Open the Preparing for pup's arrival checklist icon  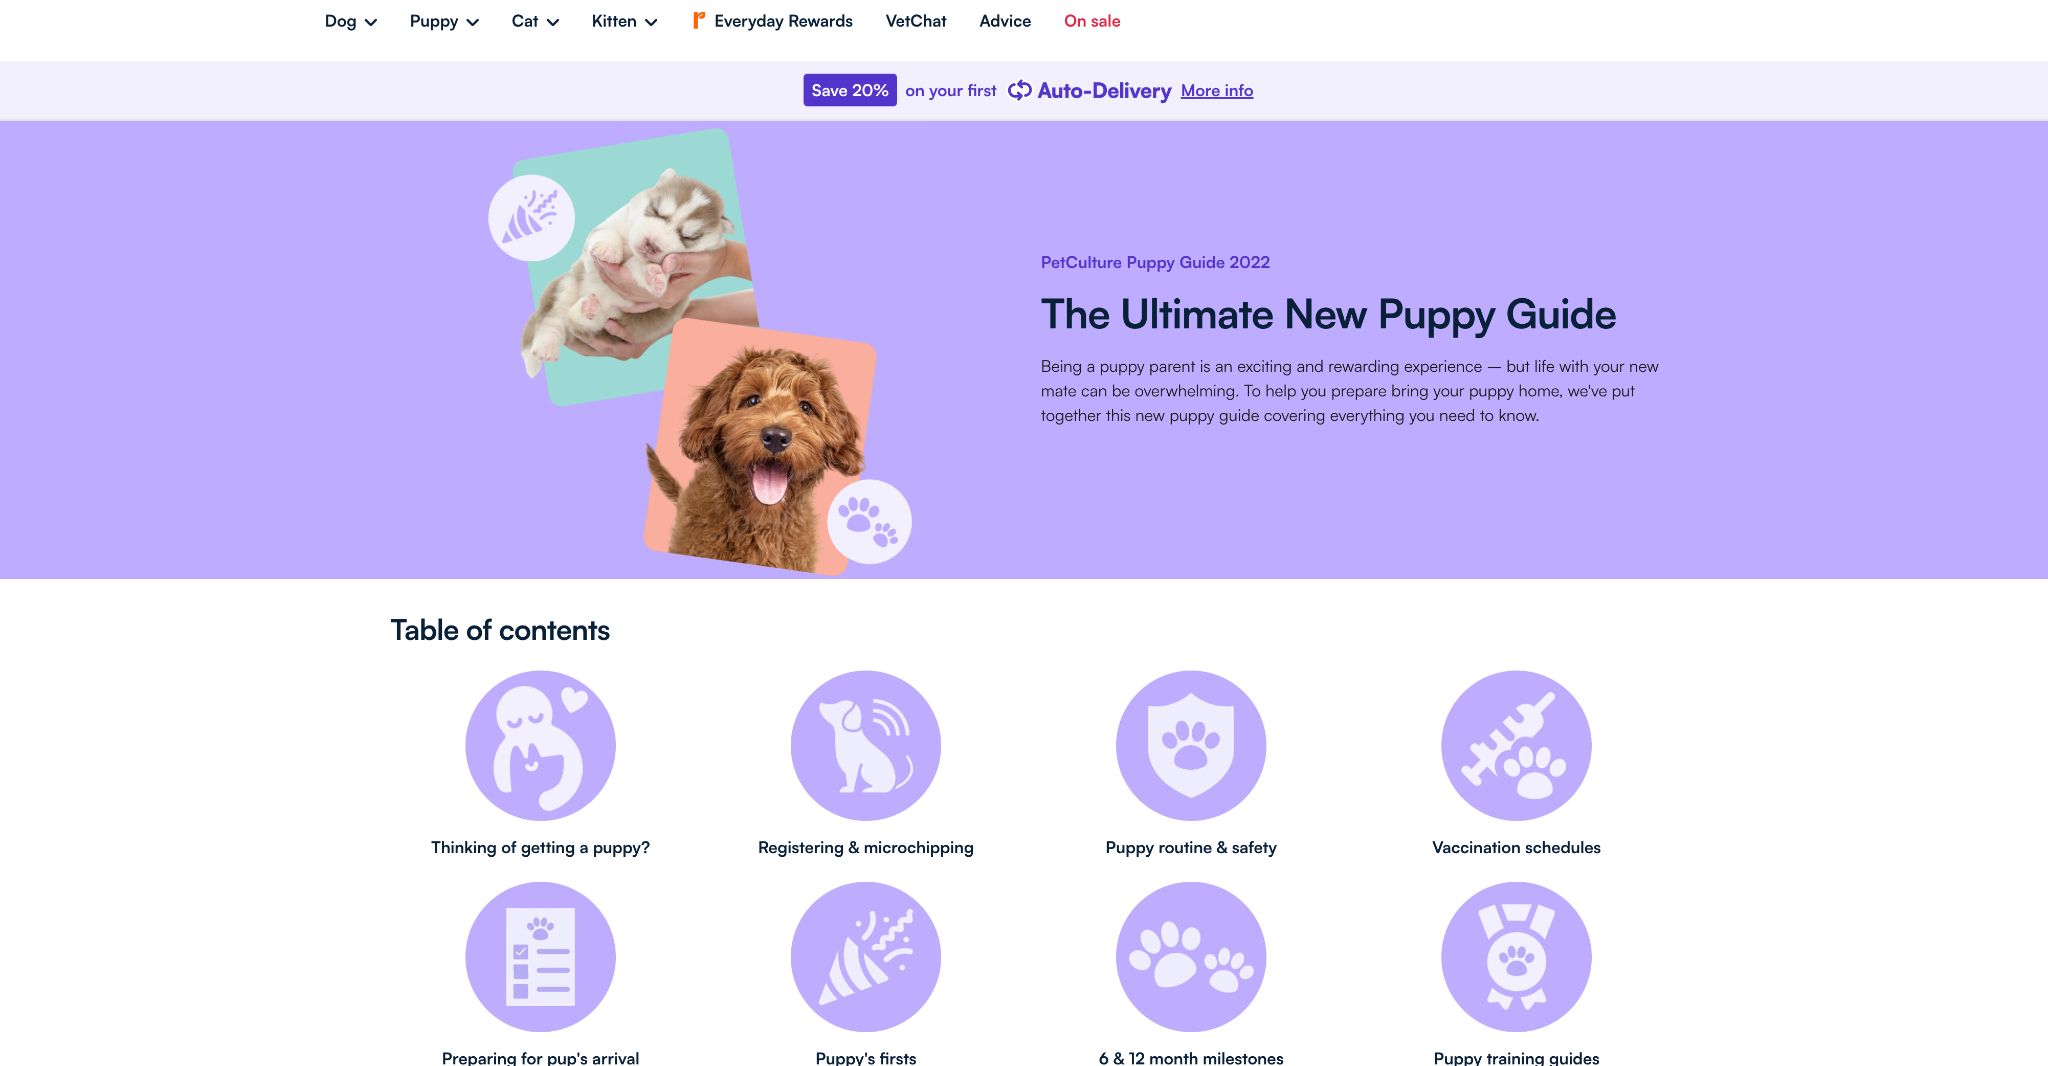point(540,957)
